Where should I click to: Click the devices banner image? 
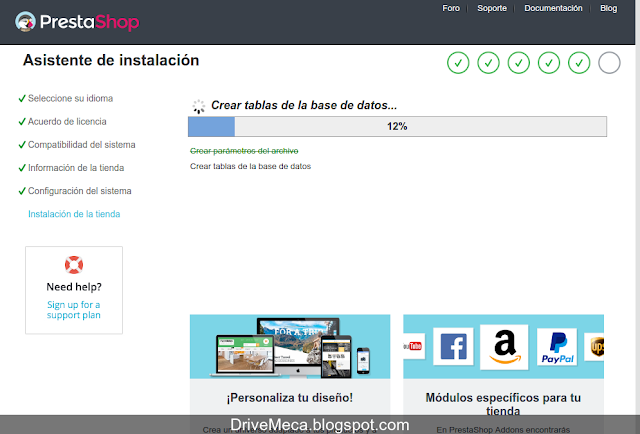pyautogui.click(x=290, y=347)
